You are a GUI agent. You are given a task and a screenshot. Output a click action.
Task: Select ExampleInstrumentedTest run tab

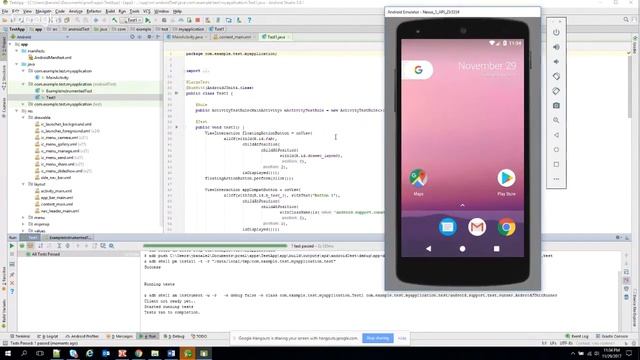69,237
